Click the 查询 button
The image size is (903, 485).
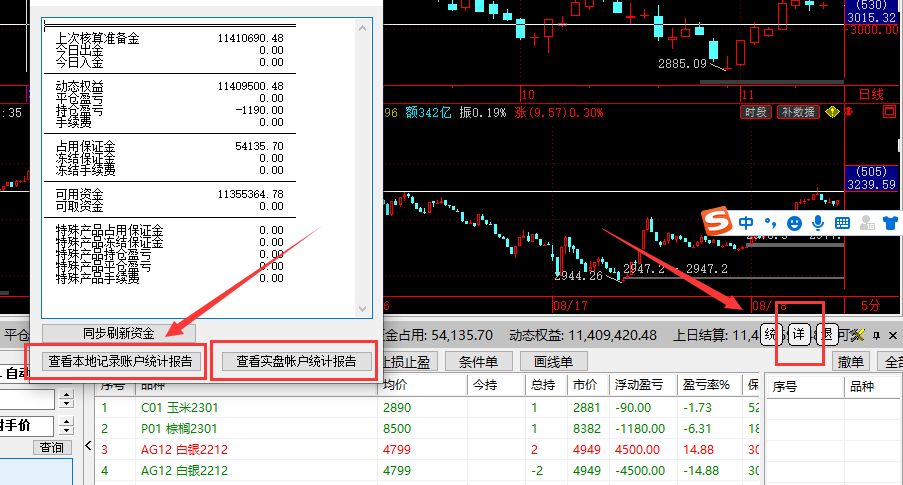[x=52, y=448]
